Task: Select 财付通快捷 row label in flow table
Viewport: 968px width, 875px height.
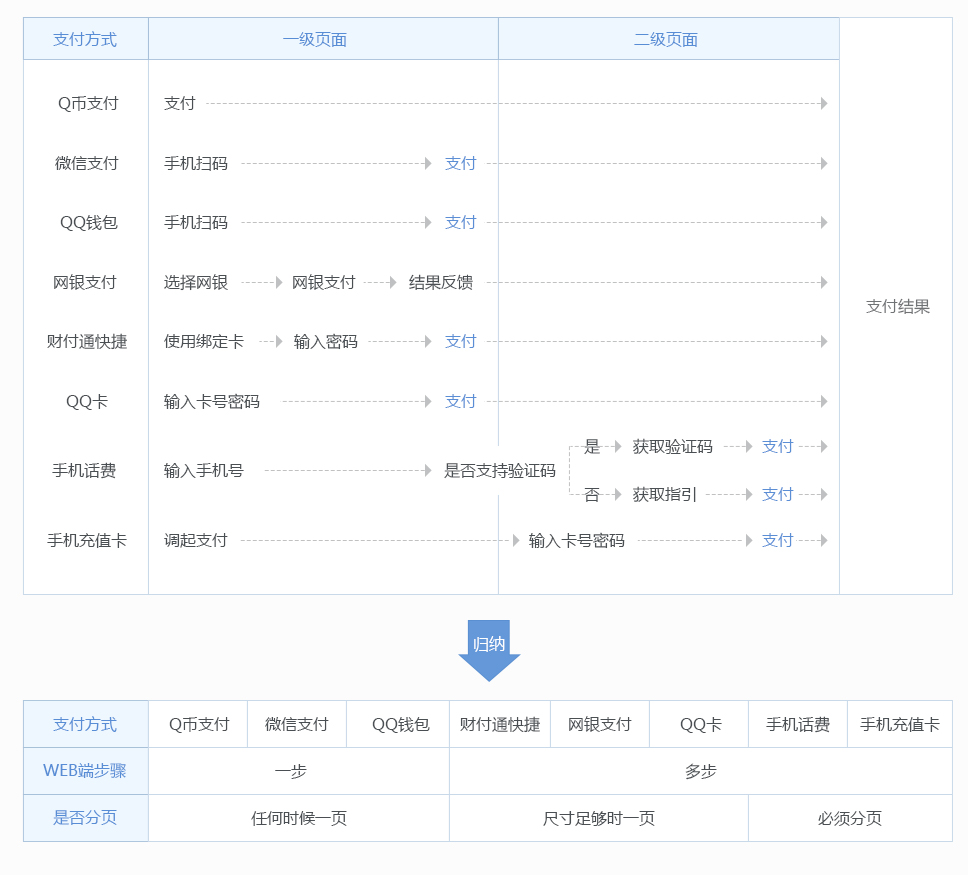Action: [x=87, y=341]
